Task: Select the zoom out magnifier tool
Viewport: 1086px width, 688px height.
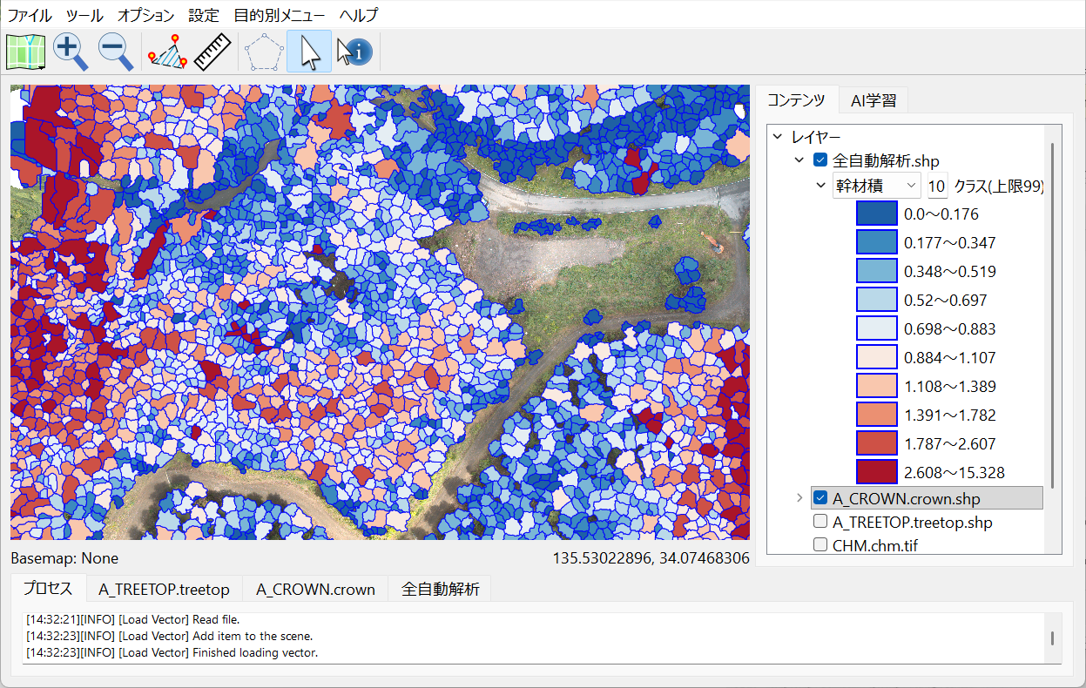Action: coord(115,52)
